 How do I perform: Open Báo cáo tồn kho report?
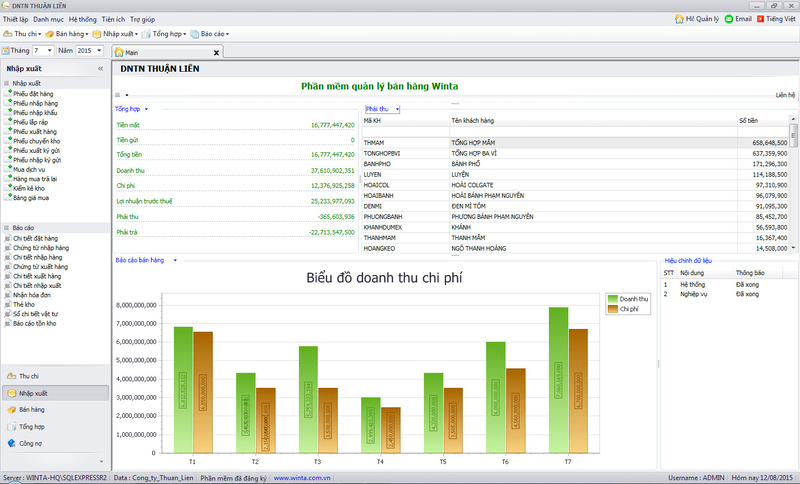click(x=34, y=323)
